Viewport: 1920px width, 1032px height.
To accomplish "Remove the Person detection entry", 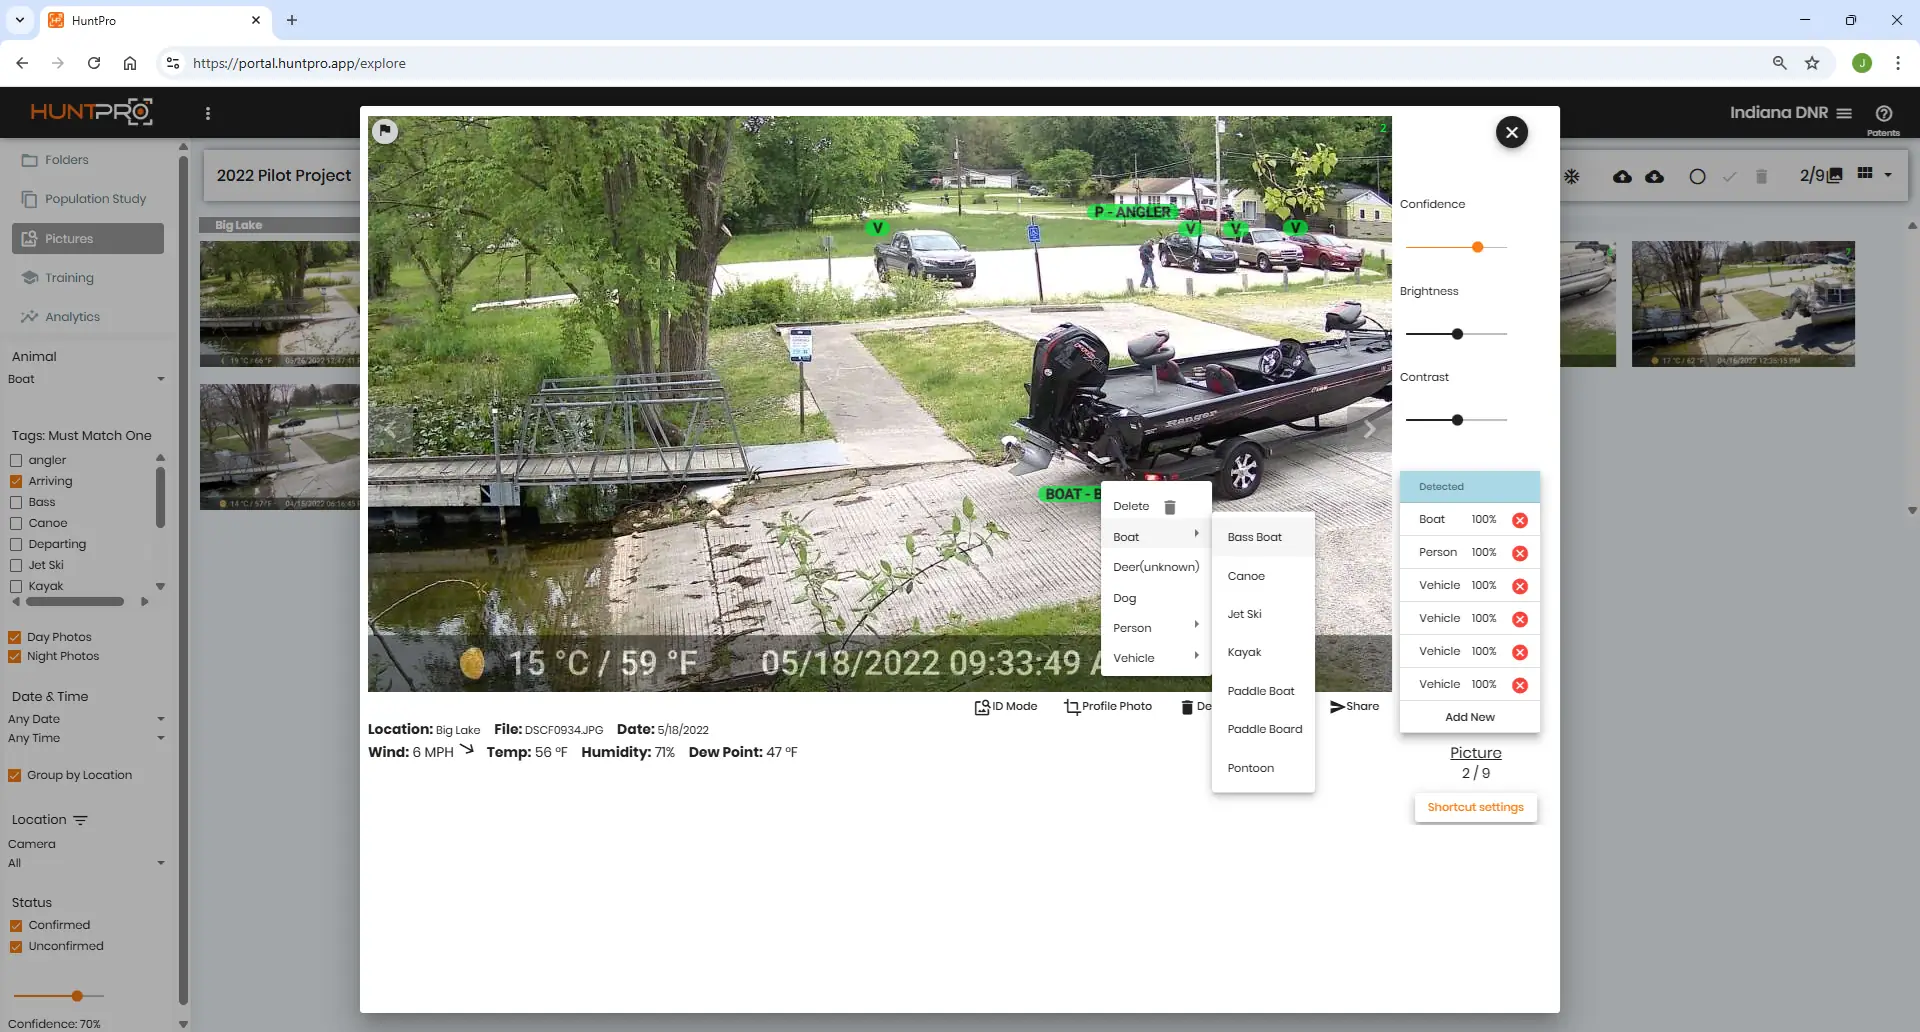I will click(x=1519, y=553).
